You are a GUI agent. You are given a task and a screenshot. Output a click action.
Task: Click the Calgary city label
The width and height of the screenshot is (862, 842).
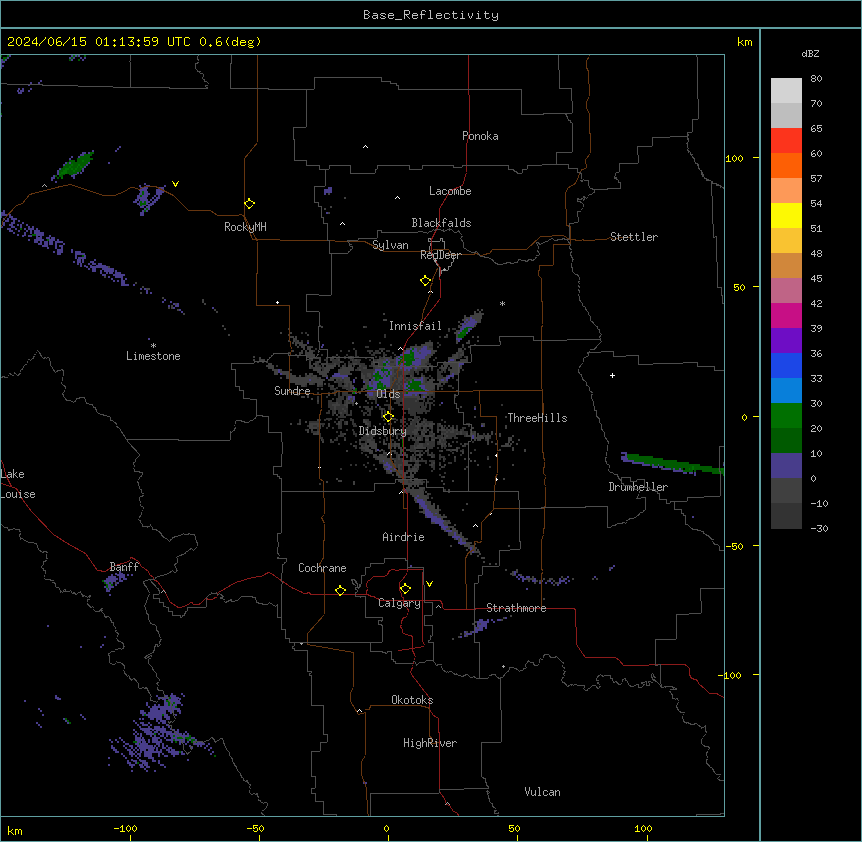tap(399, 603)
